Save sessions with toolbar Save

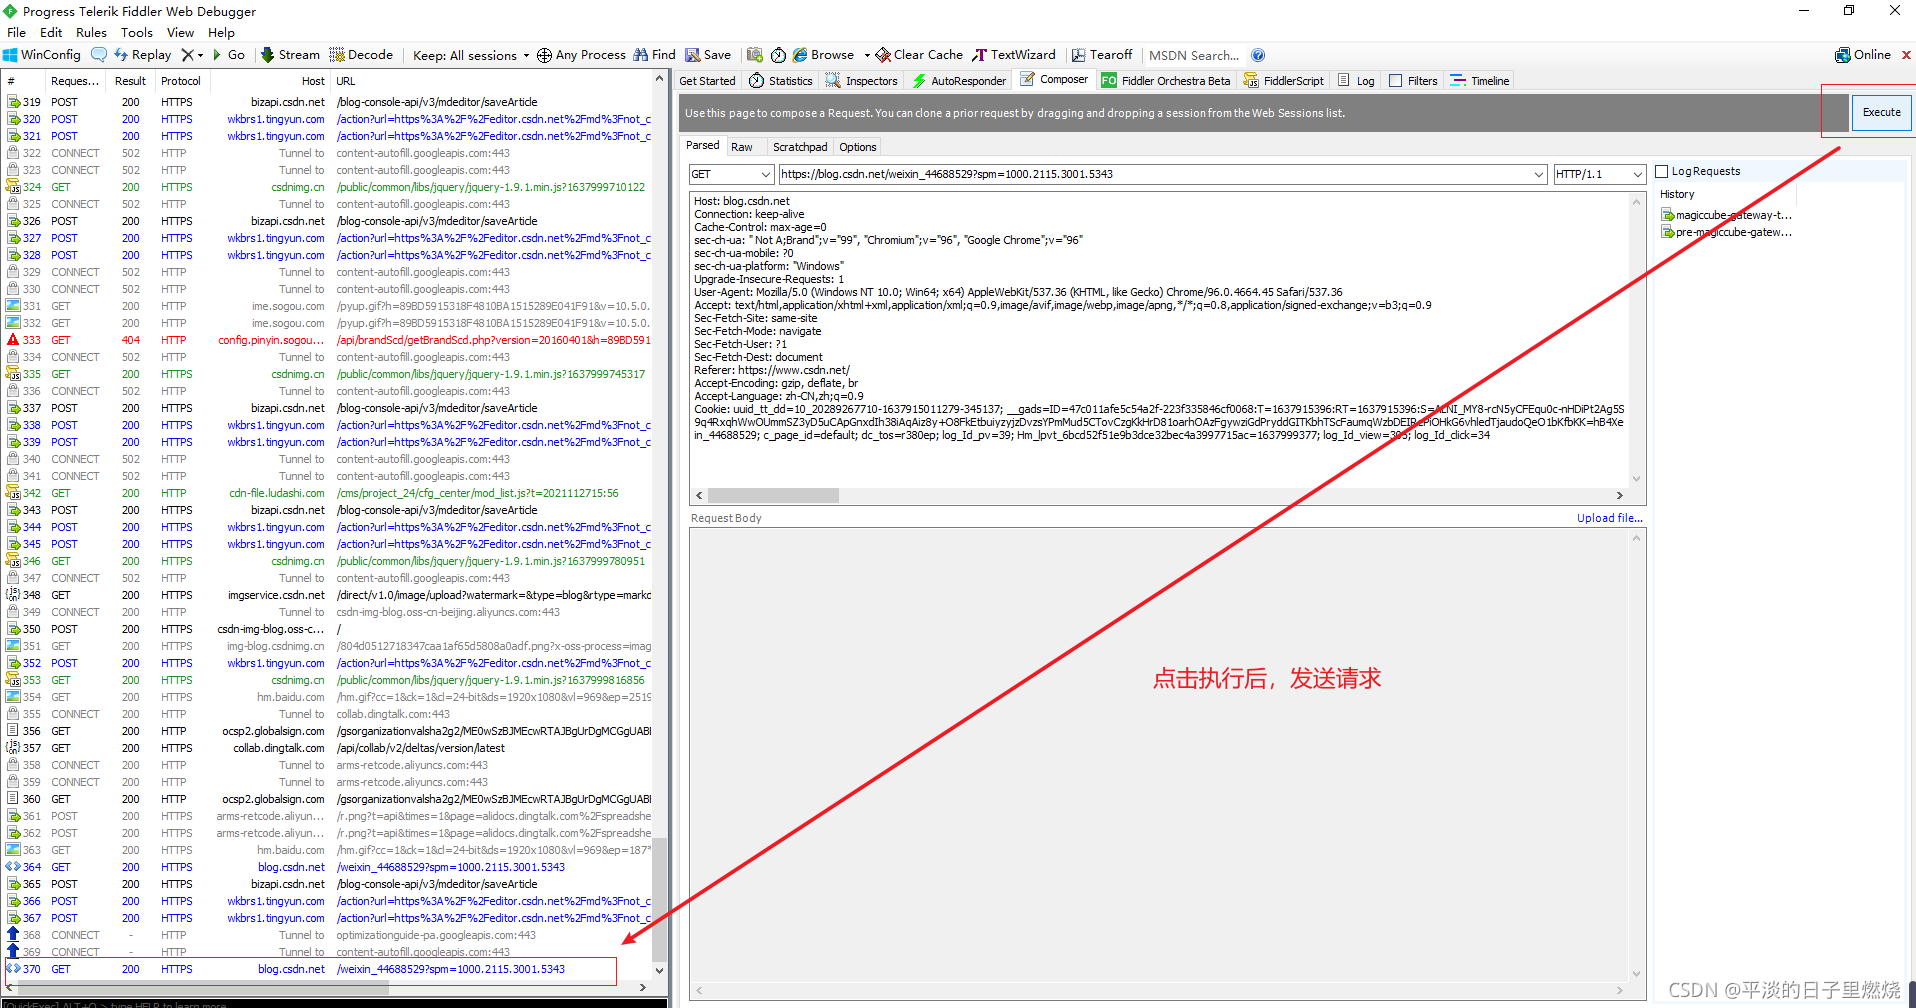(708, 55)
